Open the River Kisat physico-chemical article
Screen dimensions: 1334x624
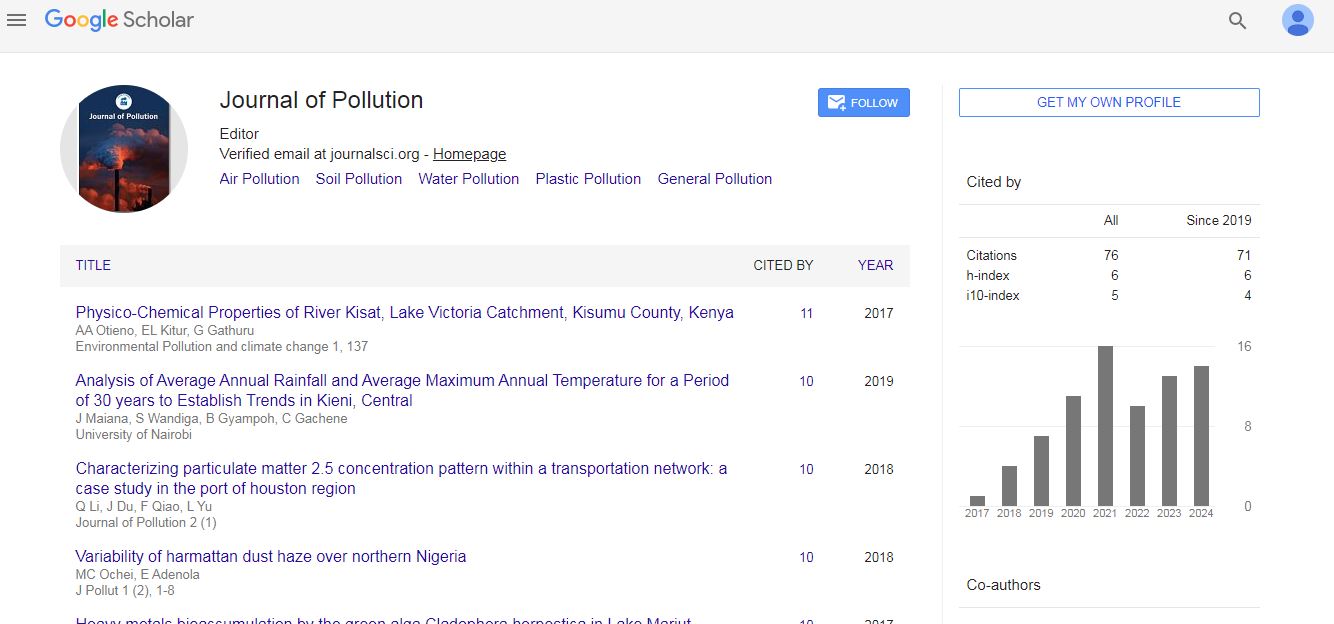[x=404, y=313]
